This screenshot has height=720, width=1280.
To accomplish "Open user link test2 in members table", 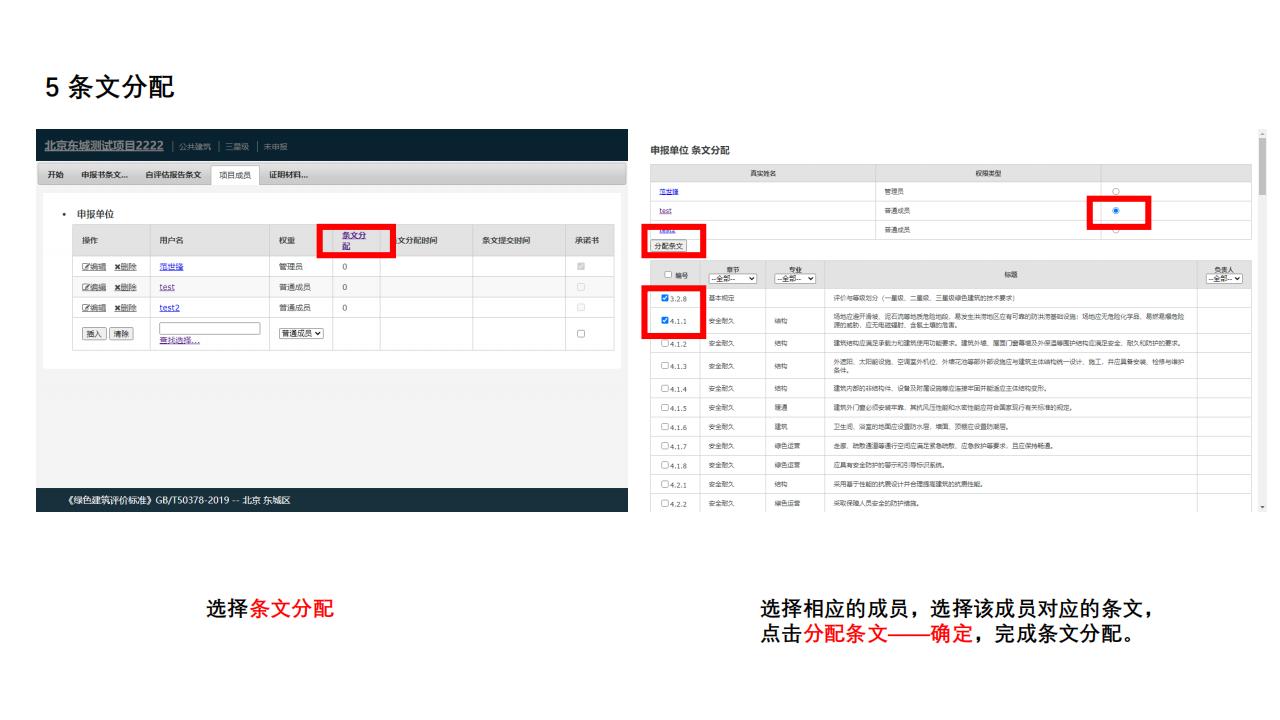I will pos(169,307).
